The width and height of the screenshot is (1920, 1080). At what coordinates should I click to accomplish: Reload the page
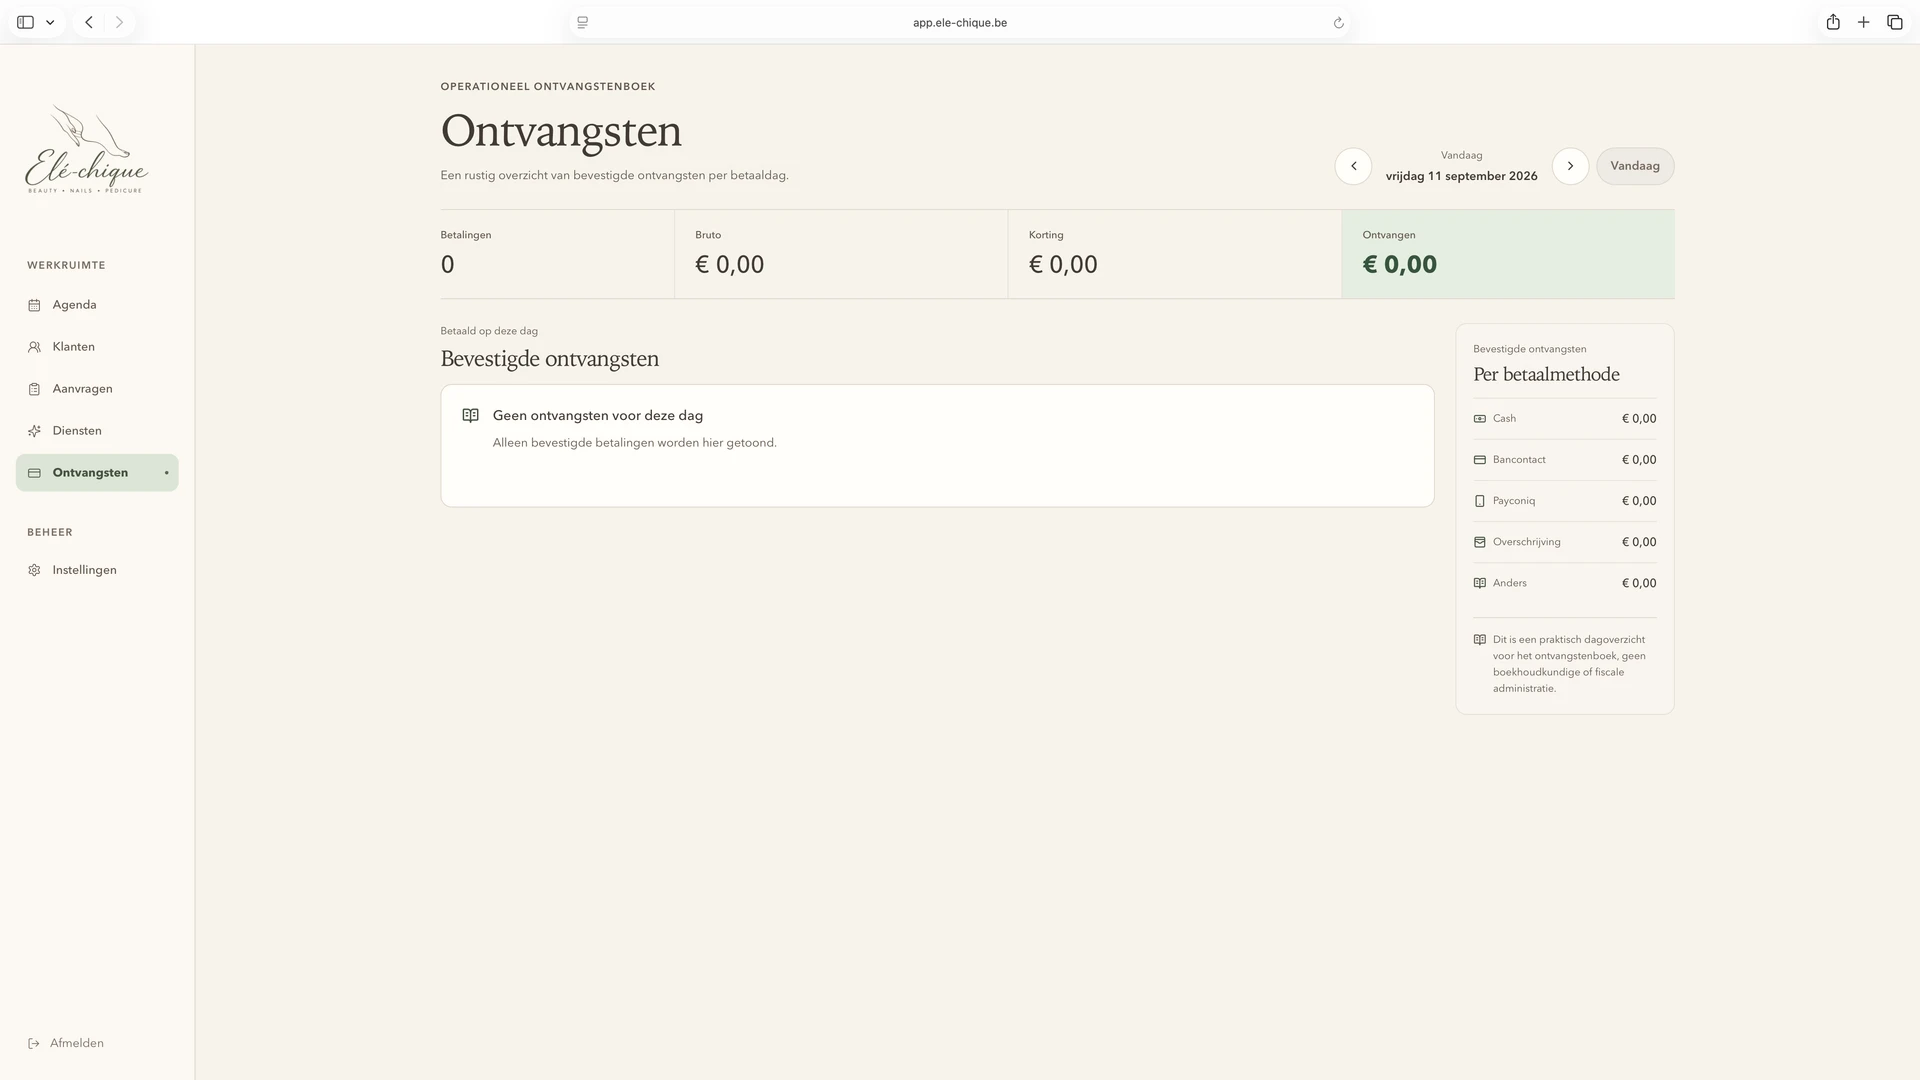(x=1338, y=23)
